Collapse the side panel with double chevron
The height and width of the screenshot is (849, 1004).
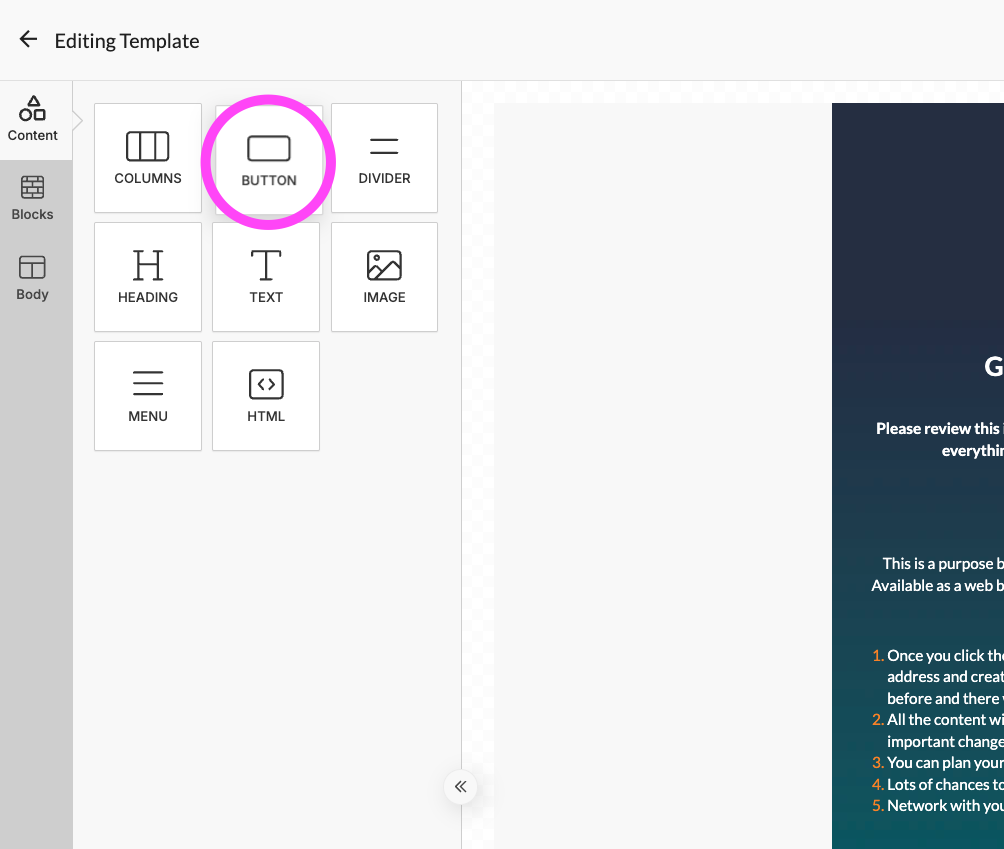pyautogui.click(x=460, y=787)
